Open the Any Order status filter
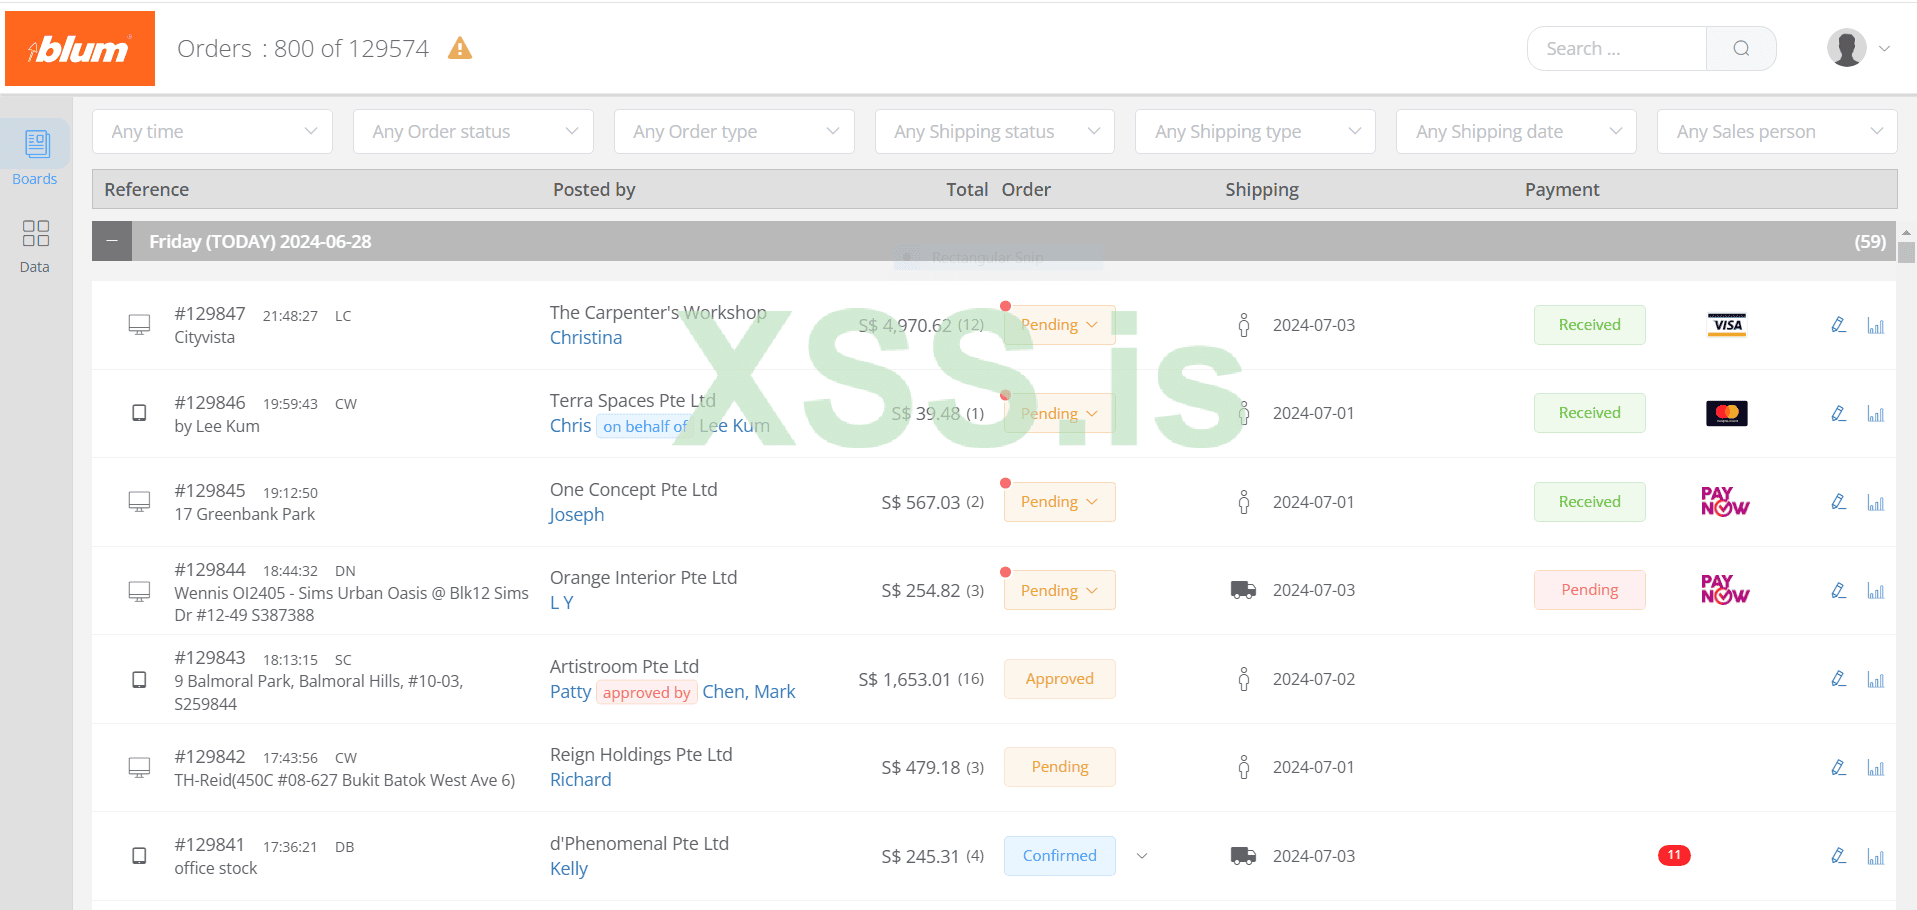 (x=473, y=131)
